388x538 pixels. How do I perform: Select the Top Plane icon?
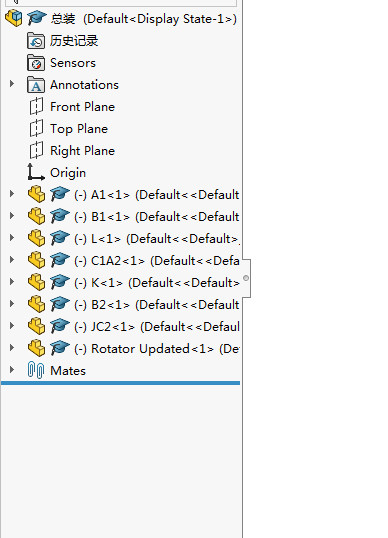(36, 128)
